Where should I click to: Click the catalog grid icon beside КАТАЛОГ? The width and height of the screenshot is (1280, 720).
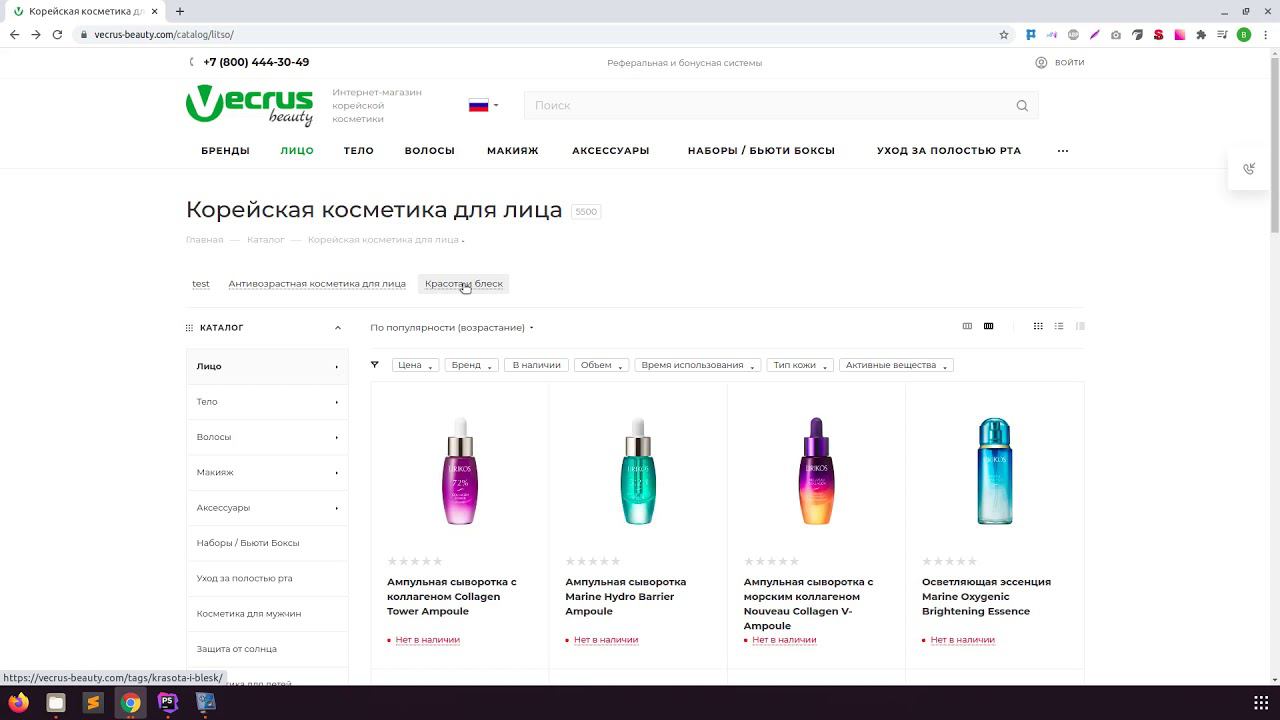tap(189, 328)
